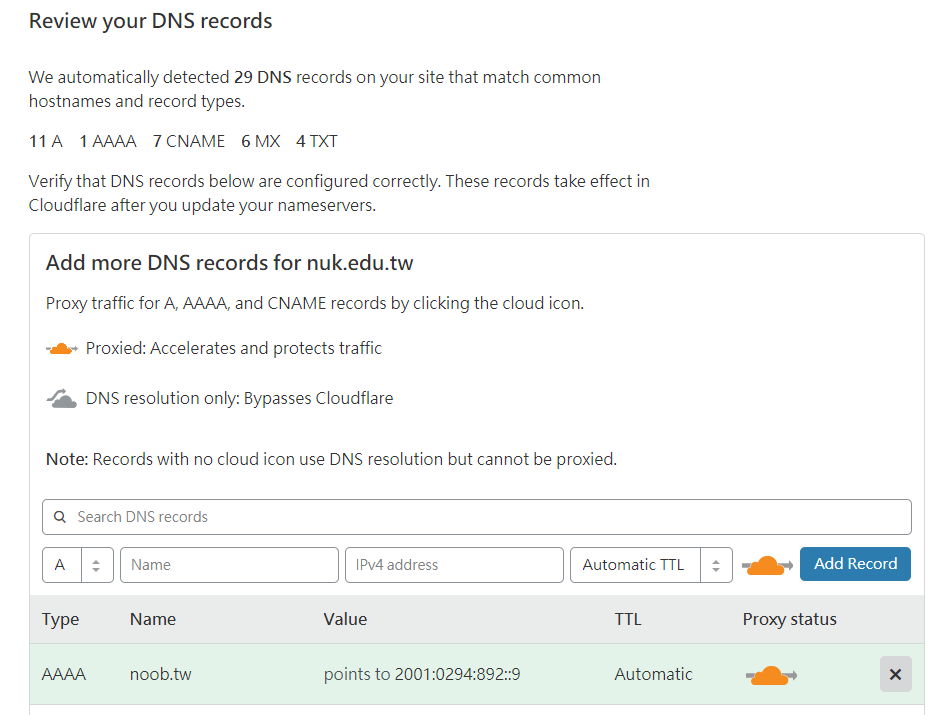Expand the Automatic TTL dropdown

(651, 565)
